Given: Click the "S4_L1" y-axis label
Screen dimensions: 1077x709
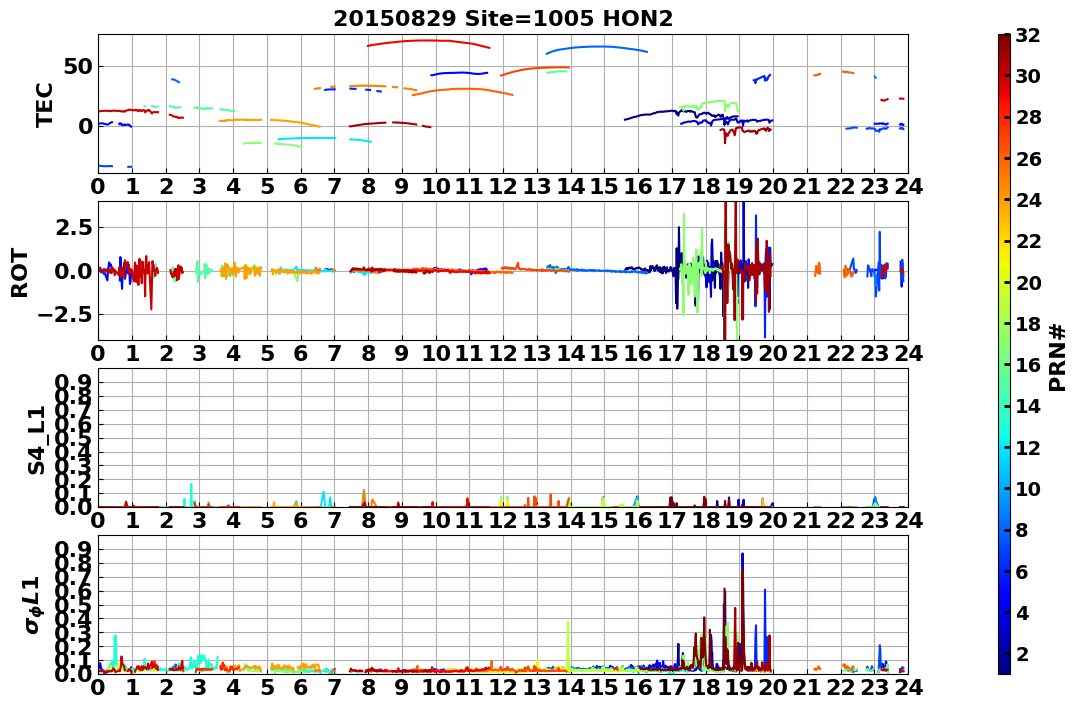Looking at the screenshot, I should (x=36, y=440).
